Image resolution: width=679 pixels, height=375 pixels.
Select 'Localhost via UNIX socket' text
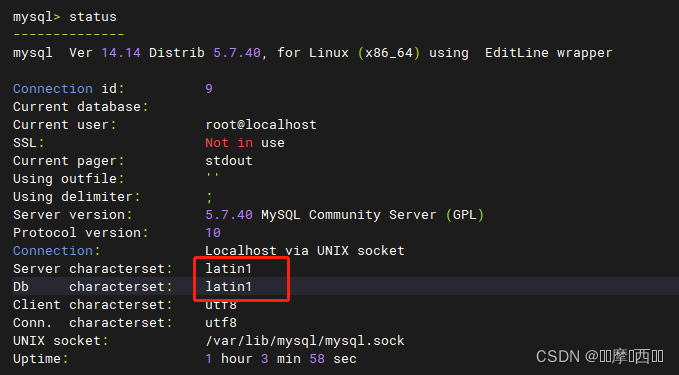tap(304, 251)
